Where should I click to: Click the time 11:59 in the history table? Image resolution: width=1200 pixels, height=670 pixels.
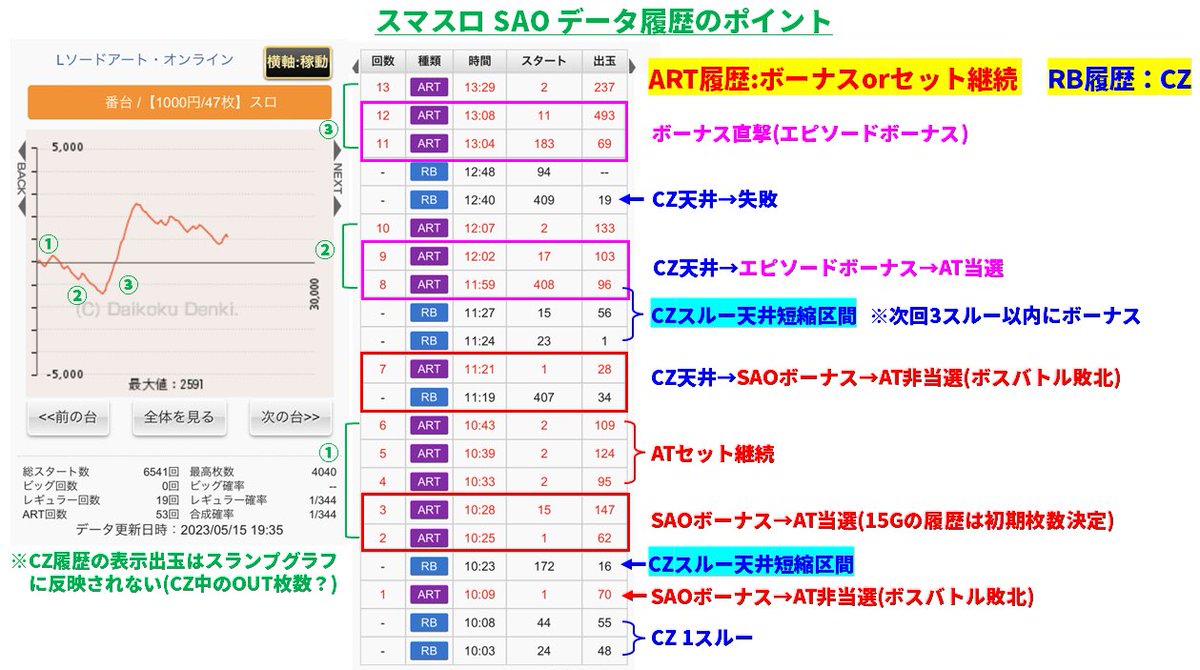click(x=478, y=284)
